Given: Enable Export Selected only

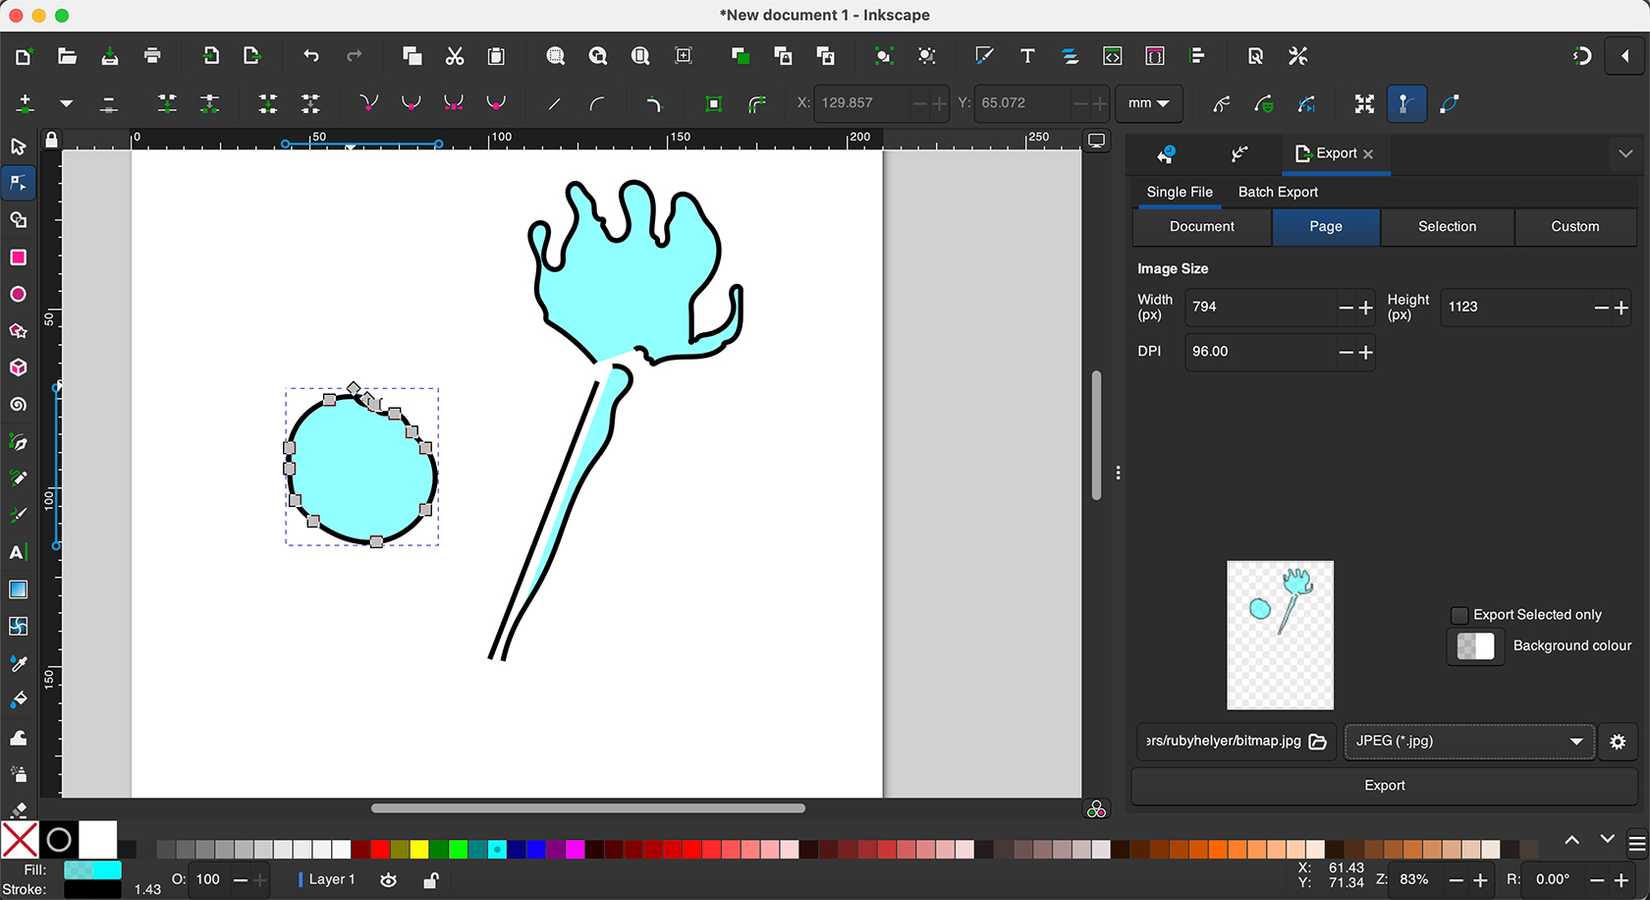Looking at the screenshot, I should click(1461, 615).
